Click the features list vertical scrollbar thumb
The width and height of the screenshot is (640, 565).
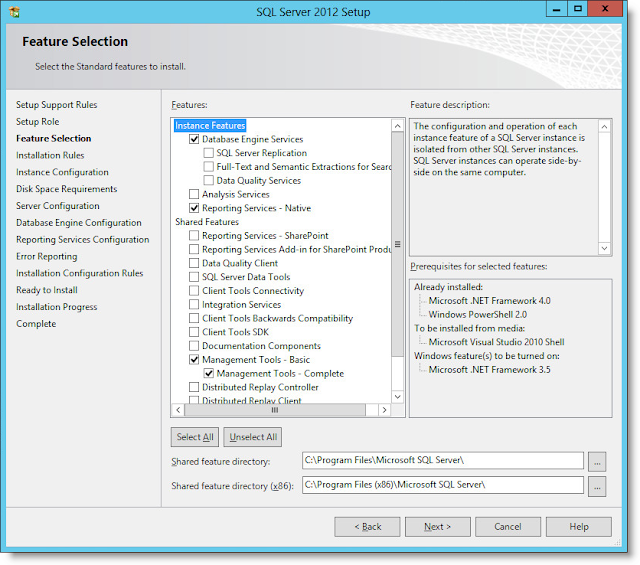(x=397, y=244)
